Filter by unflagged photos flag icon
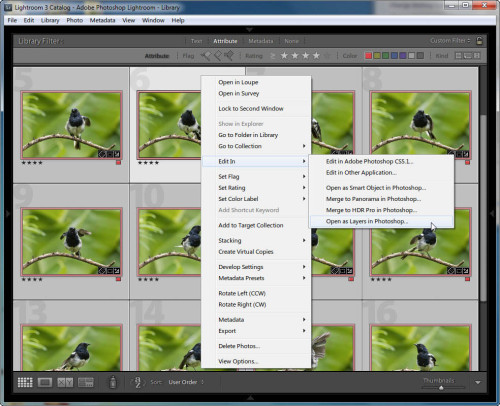The image size is (500, 406). coord(218,55)
